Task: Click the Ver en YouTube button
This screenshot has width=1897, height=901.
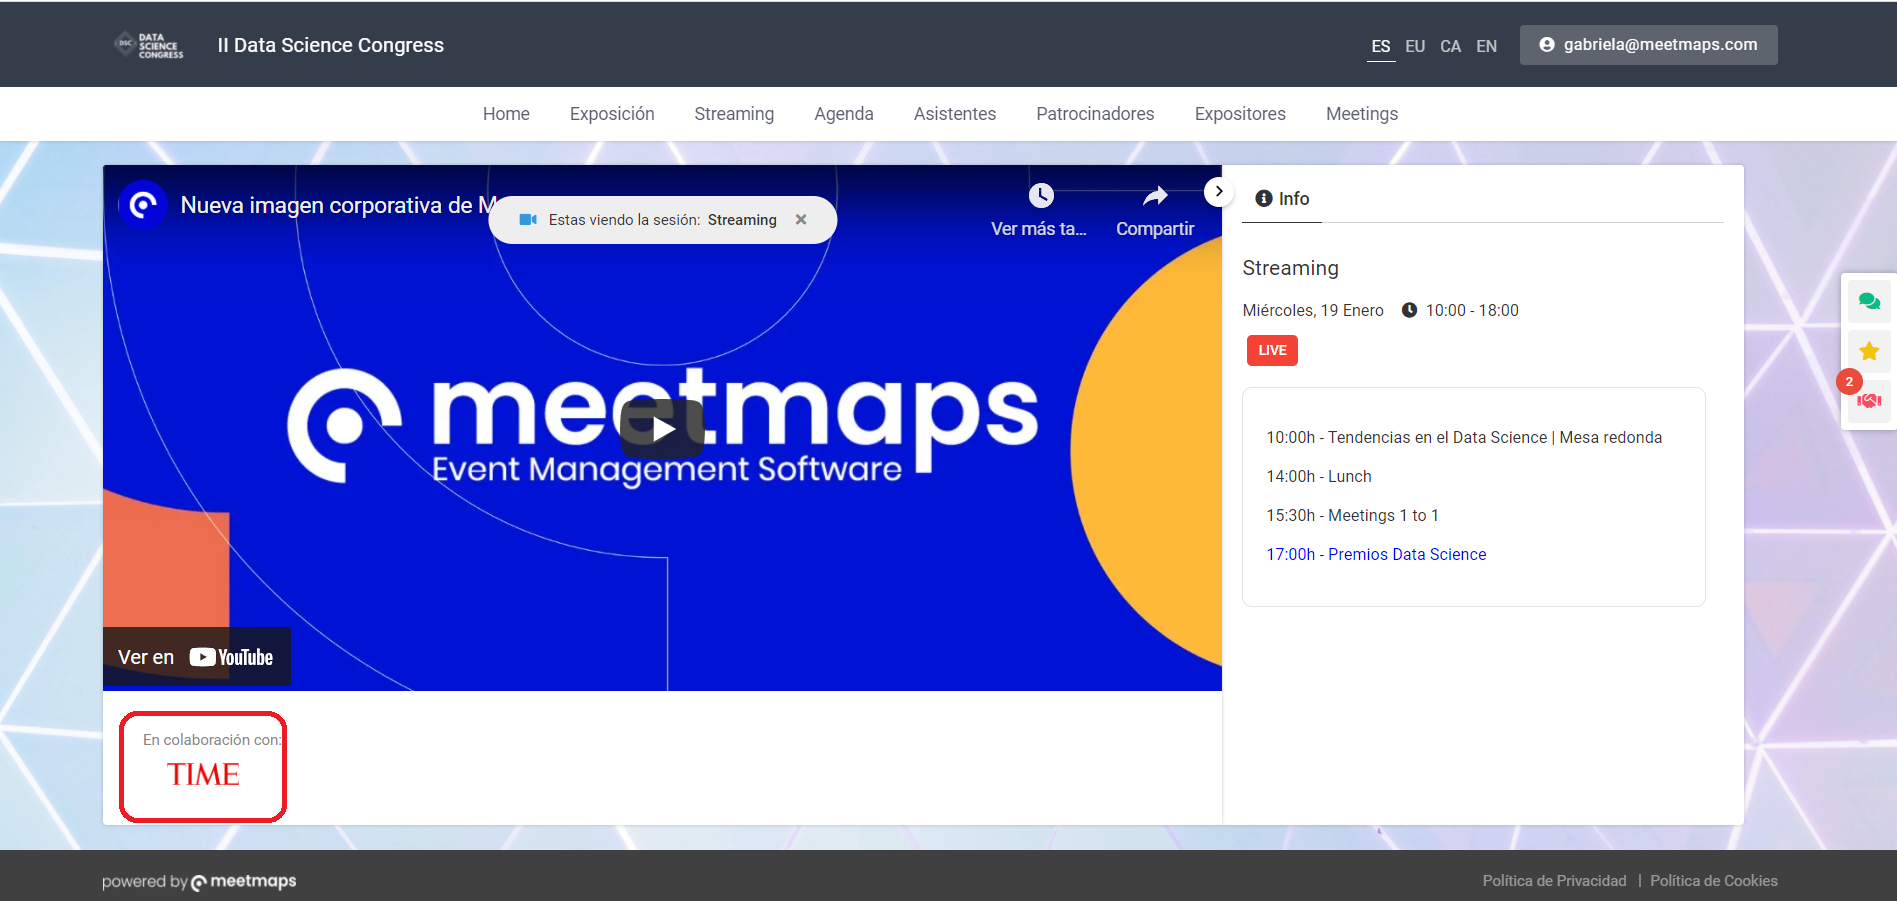Action: tap(196, 657)
